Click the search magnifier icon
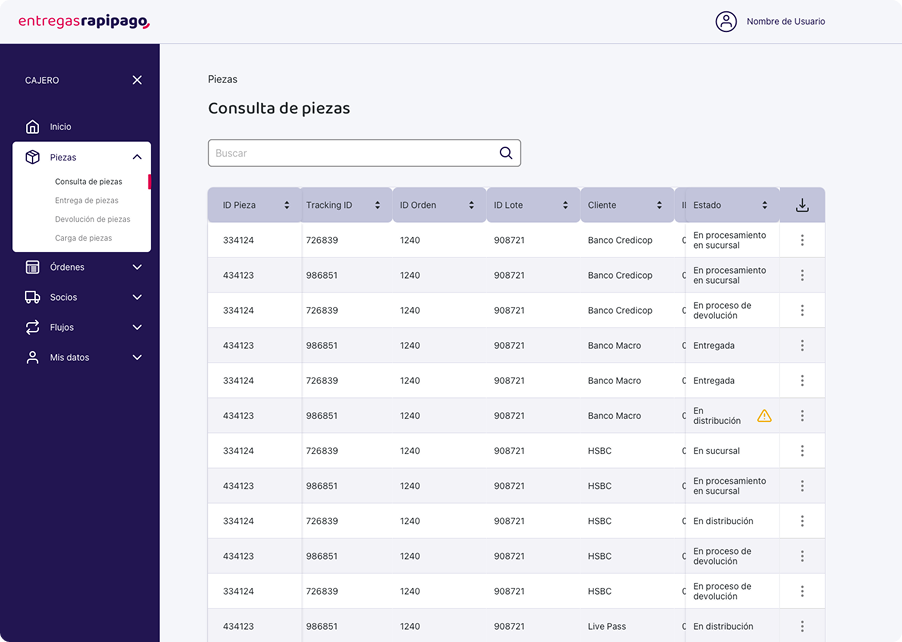The image size is (902, 642). [506, 153]
